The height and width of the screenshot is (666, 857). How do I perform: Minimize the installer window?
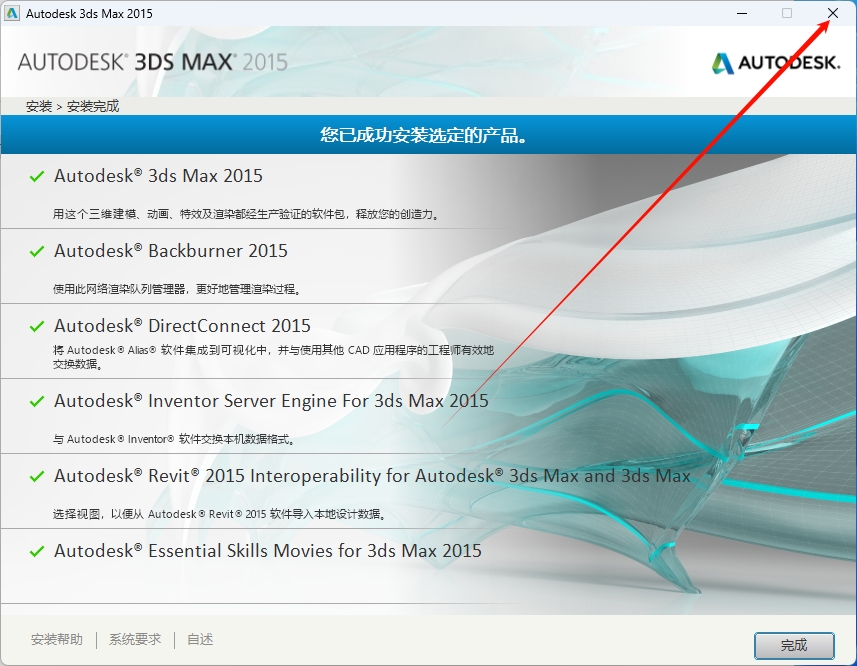741,13
